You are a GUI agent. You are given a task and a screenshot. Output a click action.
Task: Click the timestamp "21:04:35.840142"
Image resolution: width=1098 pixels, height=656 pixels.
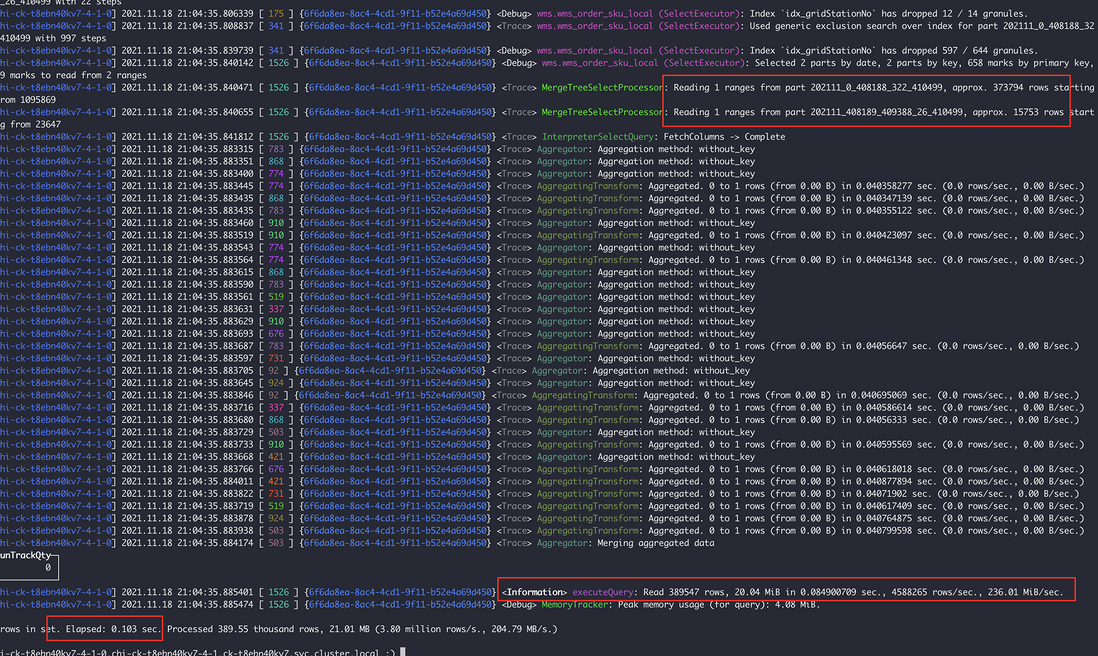click(214, 63)
